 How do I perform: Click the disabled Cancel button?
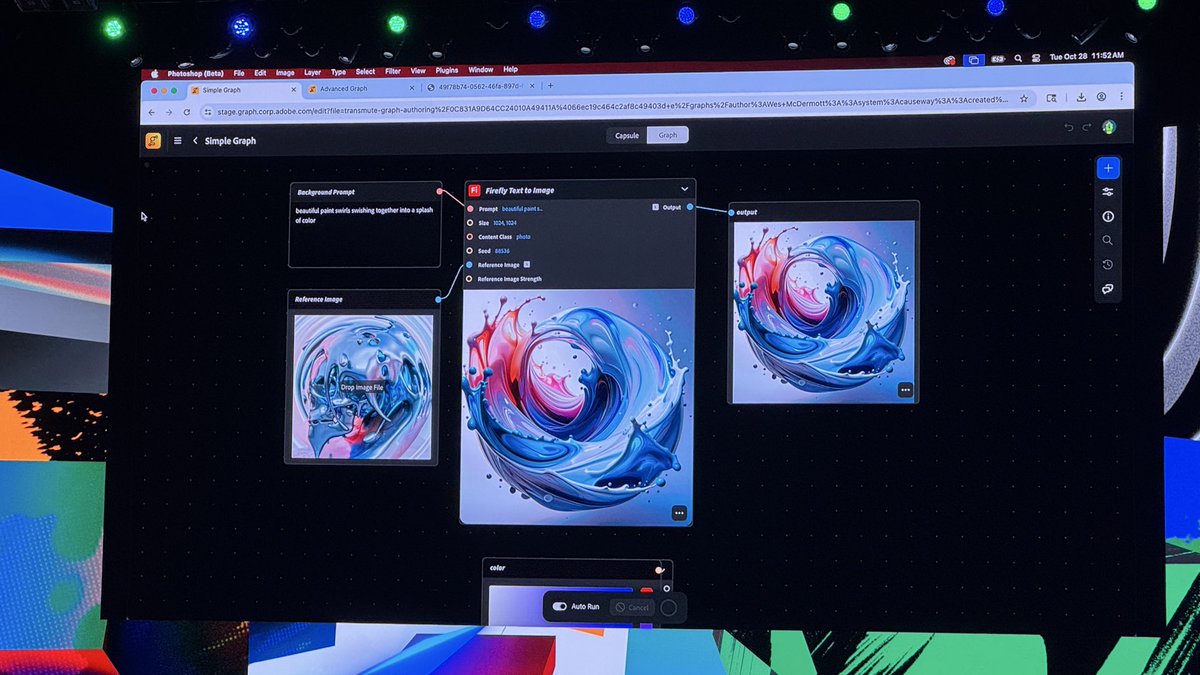click(x=632, y=607)
